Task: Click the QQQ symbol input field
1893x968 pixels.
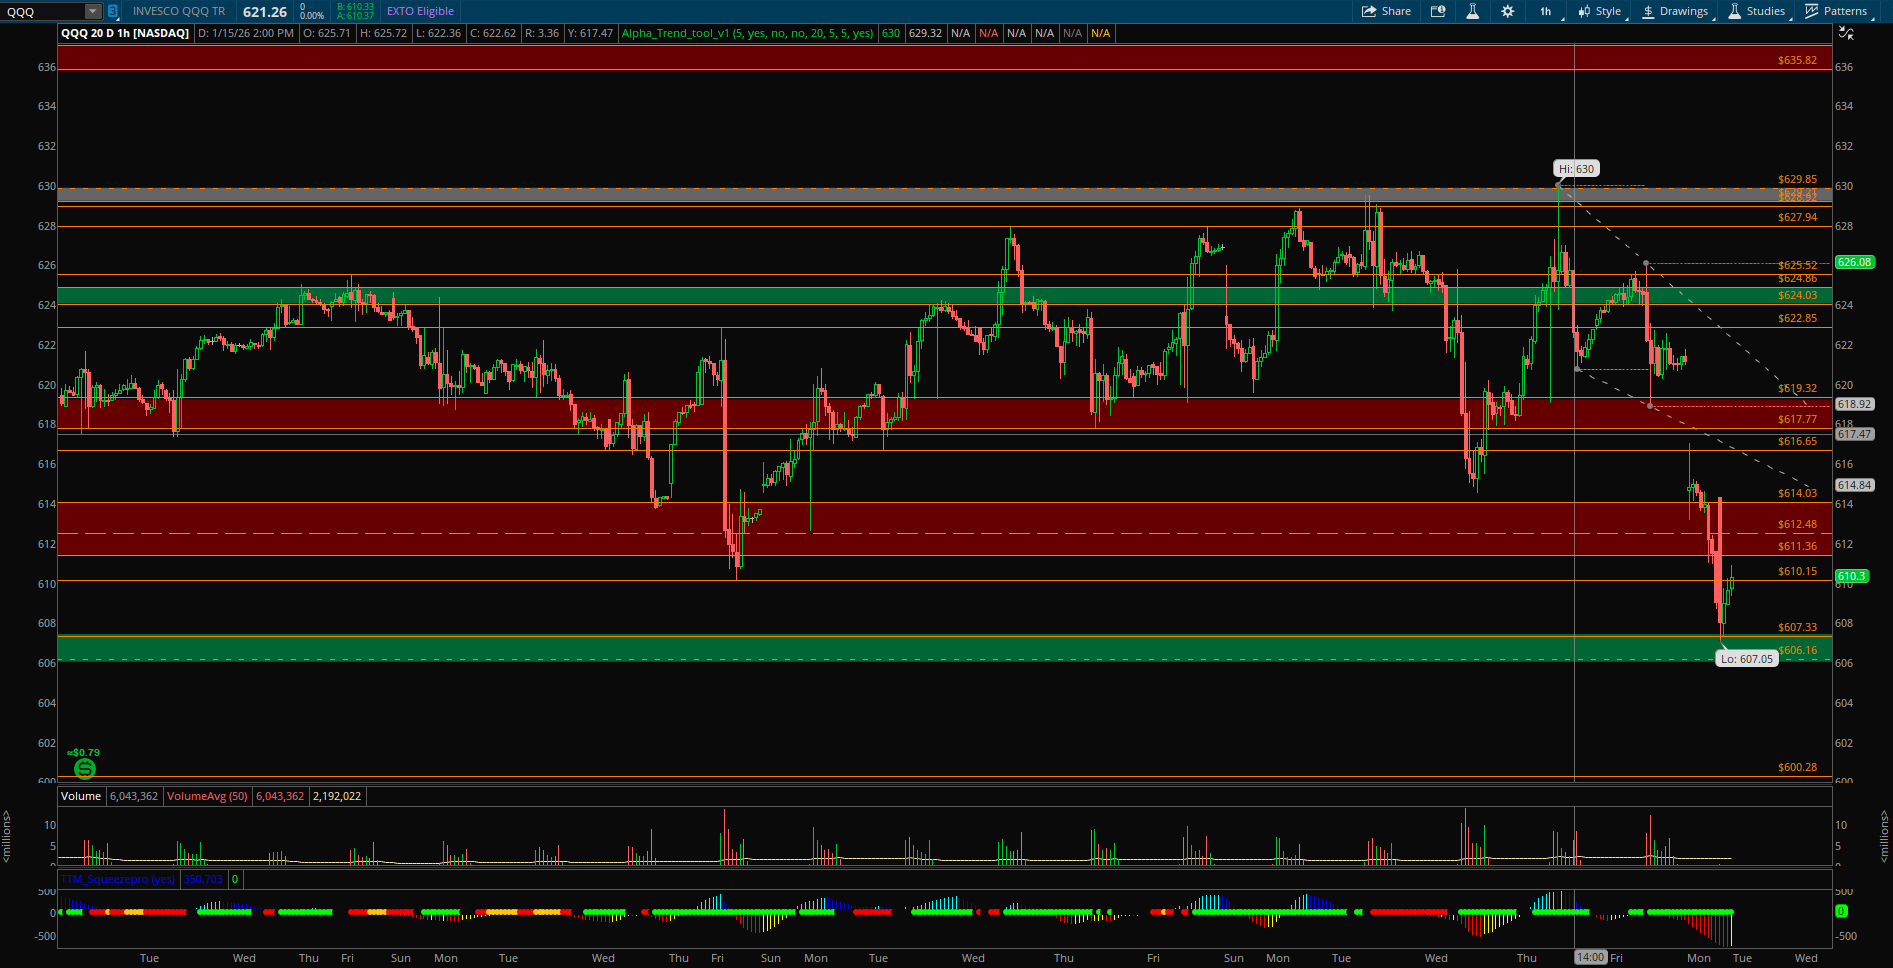Action: click(x=42, y=11)
